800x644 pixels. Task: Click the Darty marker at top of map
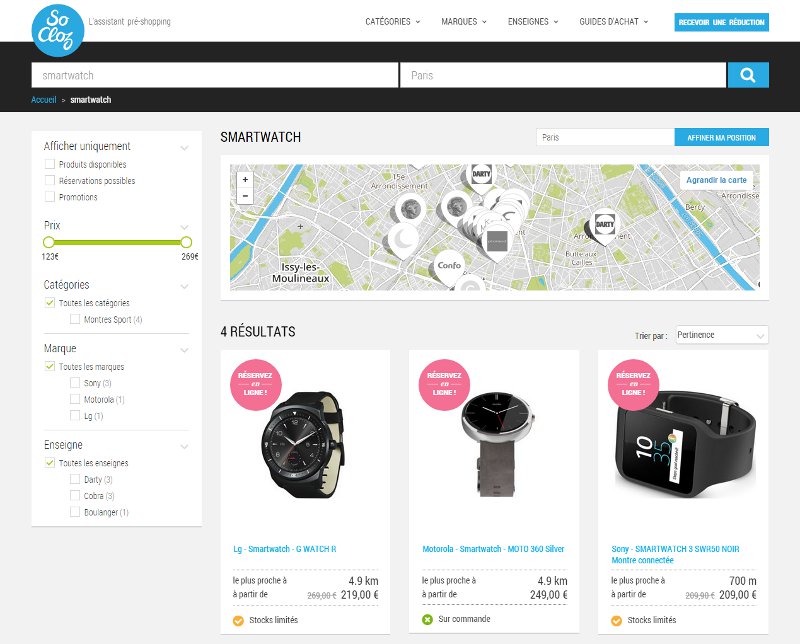(x=482, y=174)
